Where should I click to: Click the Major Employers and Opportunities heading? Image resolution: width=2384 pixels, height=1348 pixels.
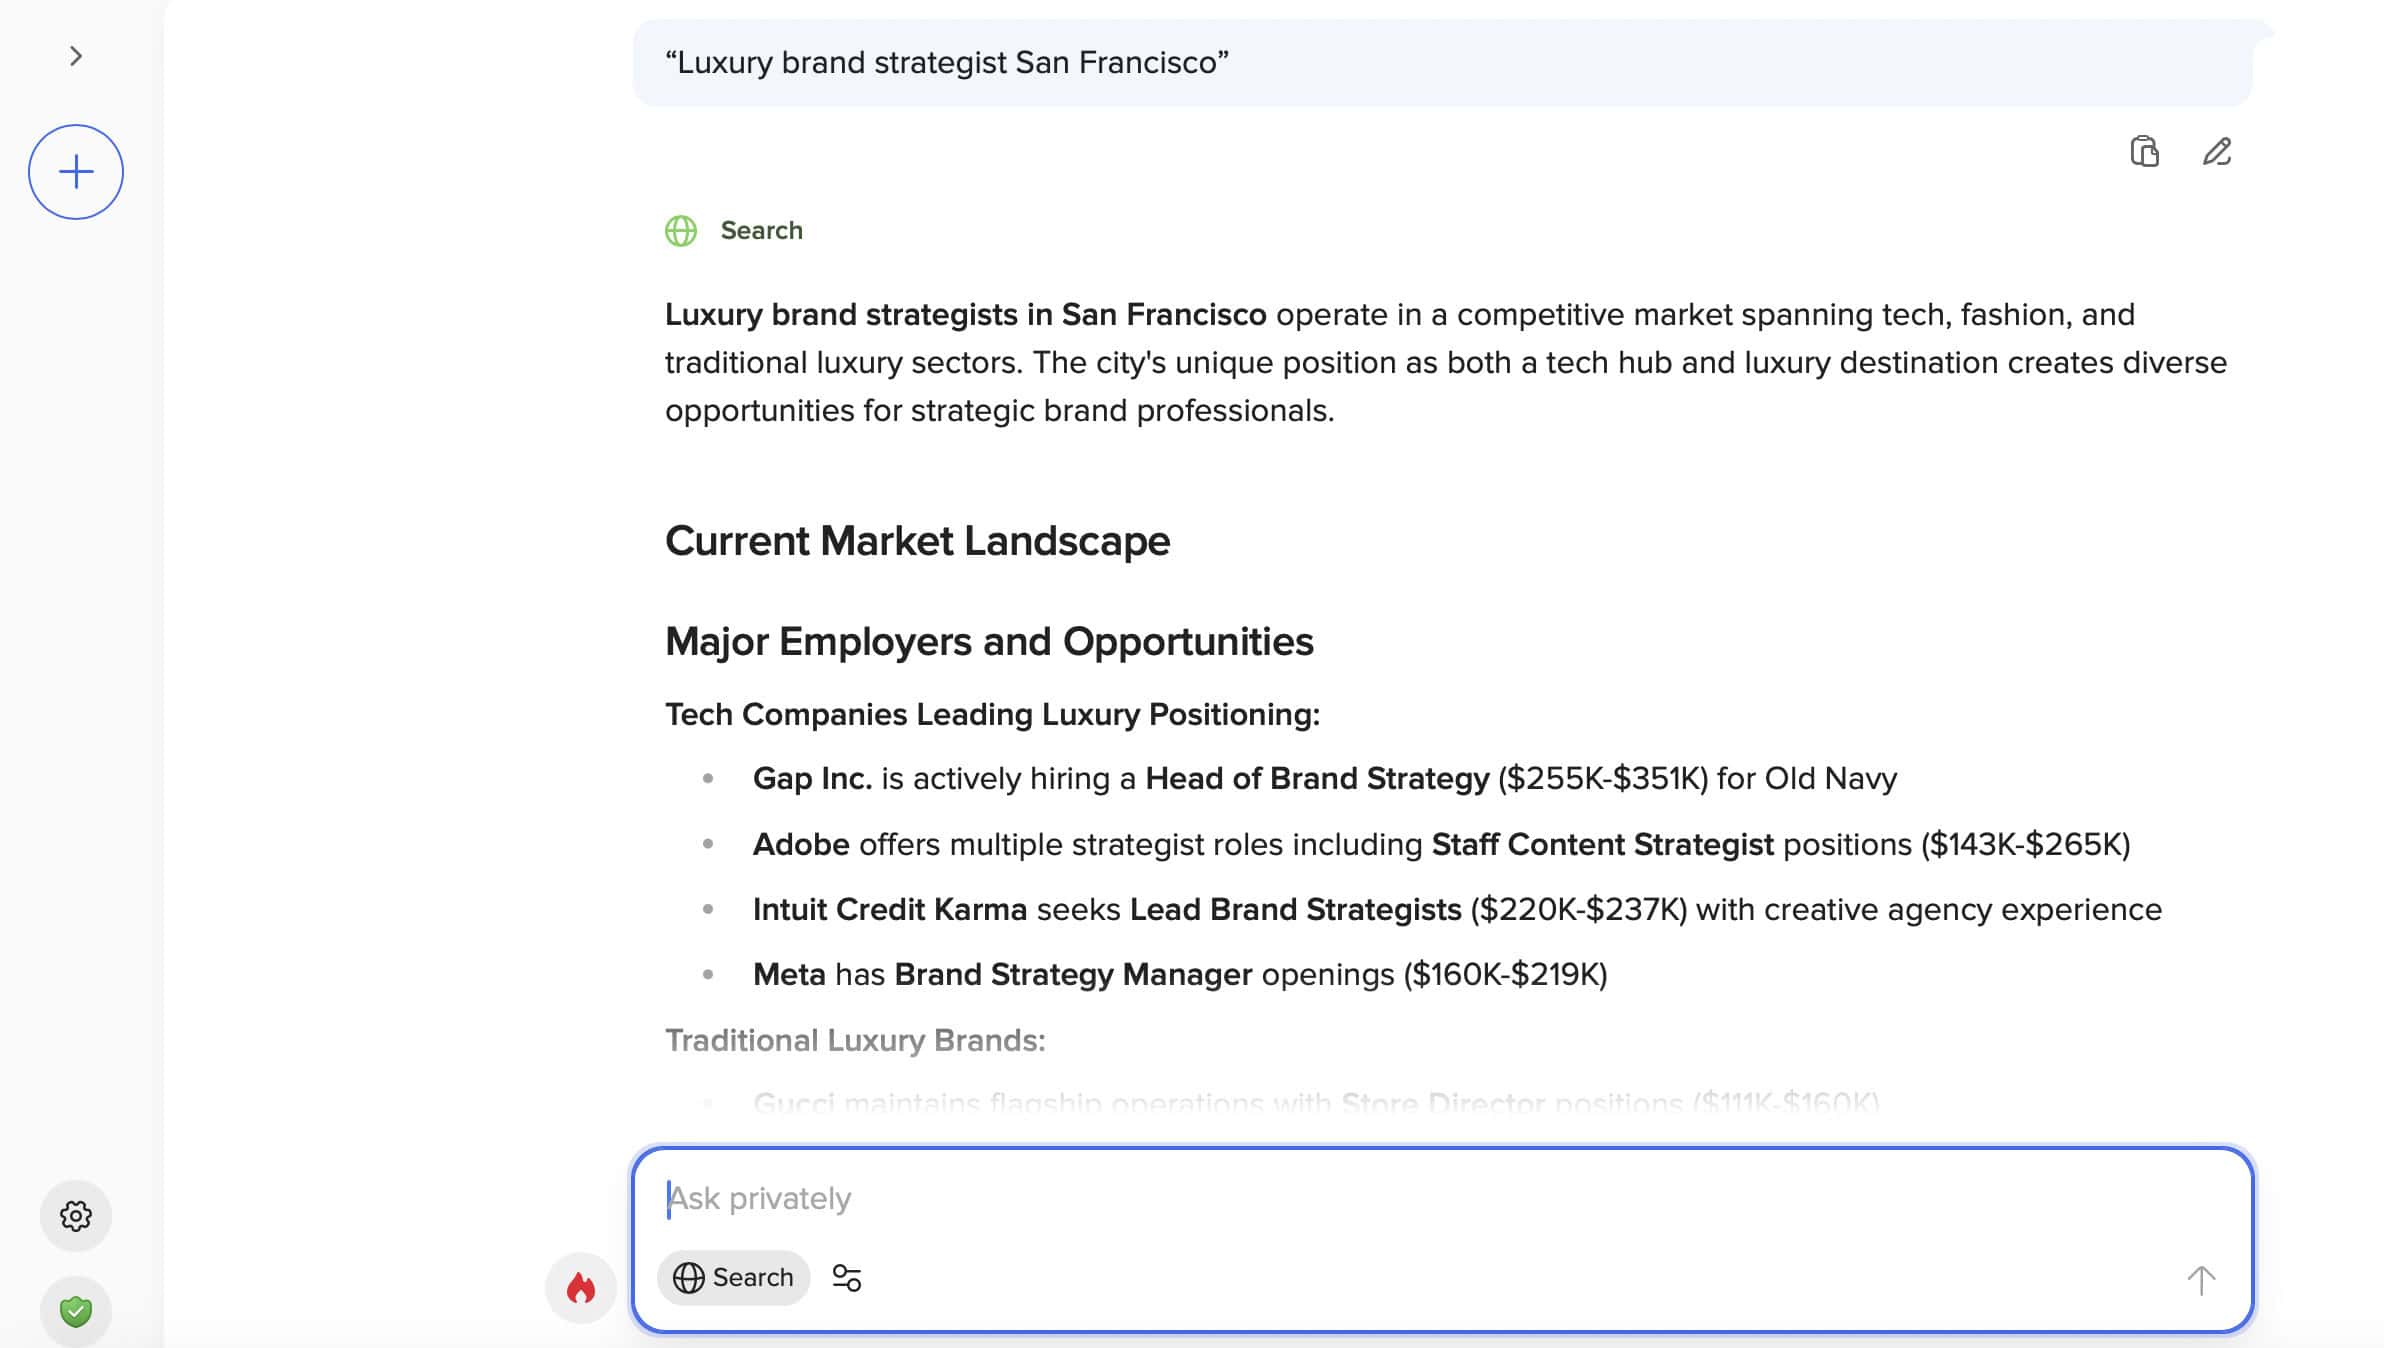989,642
